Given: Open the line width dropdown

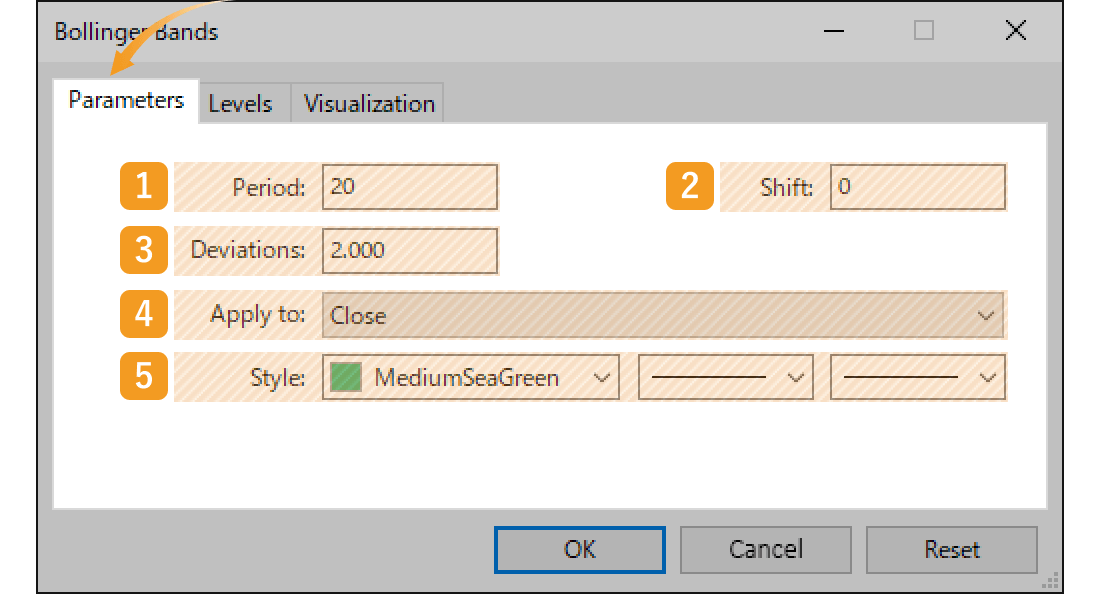Looking at the screenshot, I should 918,377.
